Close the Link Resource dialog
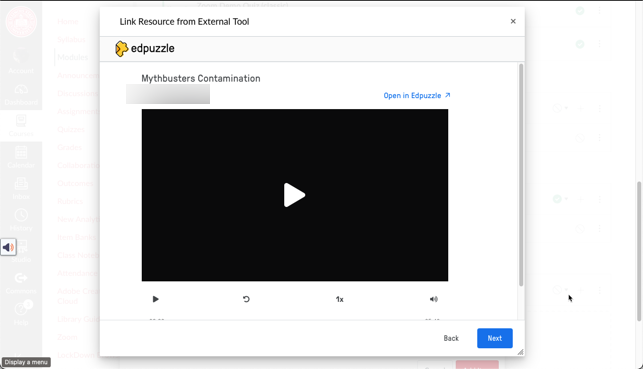Image resolution: width=643 pixels, height=369 pixels. [513, 21]
